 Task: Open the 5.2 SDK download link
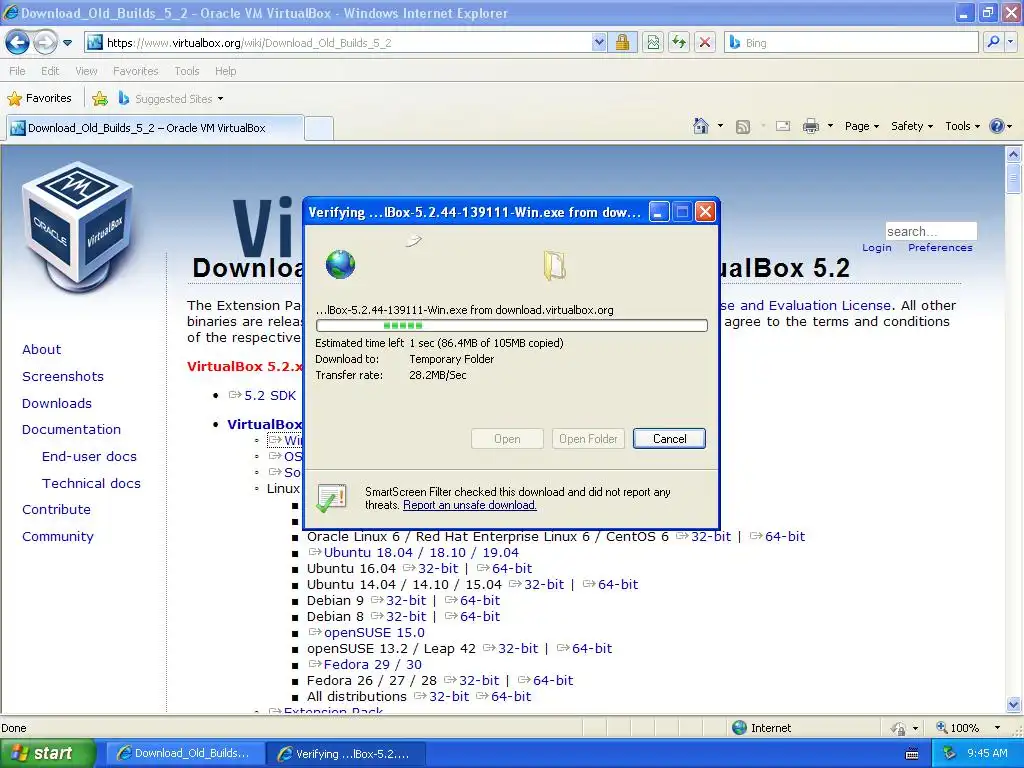coord(263,395)
